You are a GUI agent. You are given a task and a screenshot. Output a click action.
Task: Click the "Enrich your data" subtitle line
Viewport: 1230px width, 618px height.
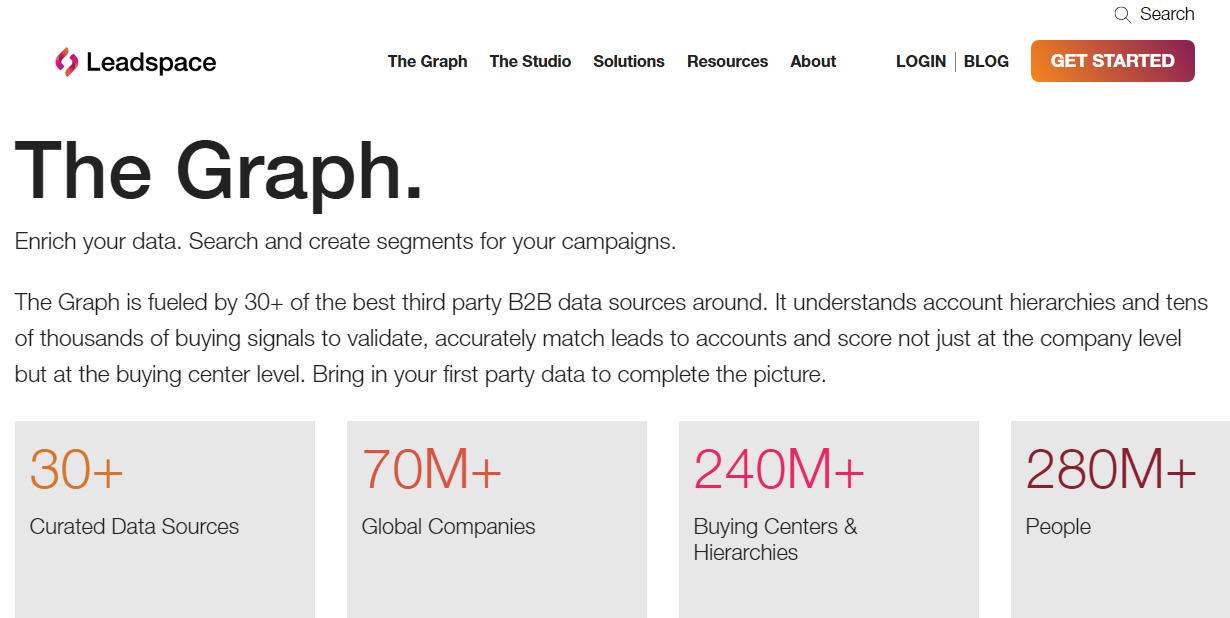tap(346, 241)
